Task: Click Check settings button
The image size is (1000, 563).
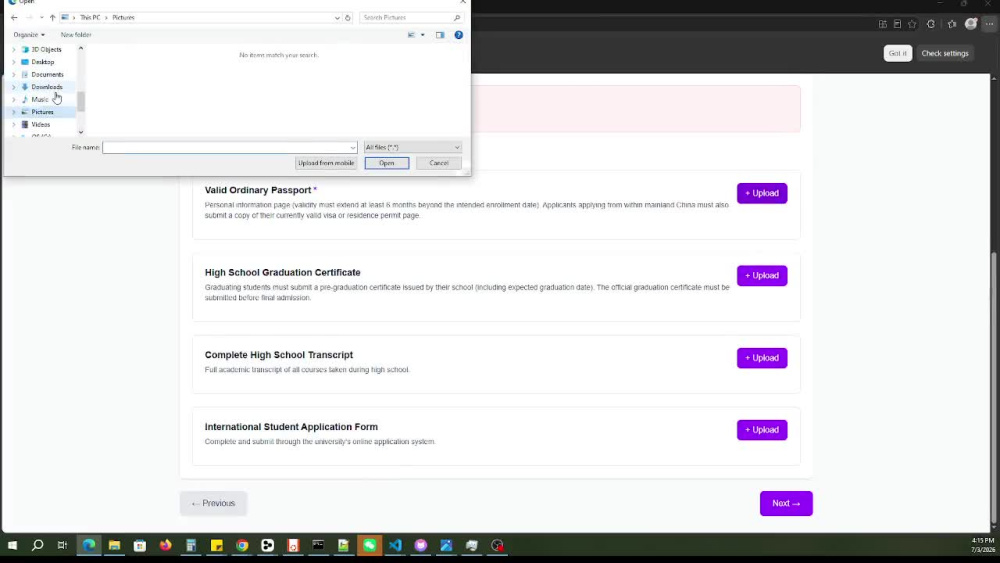Action: [x=945, y=54]
